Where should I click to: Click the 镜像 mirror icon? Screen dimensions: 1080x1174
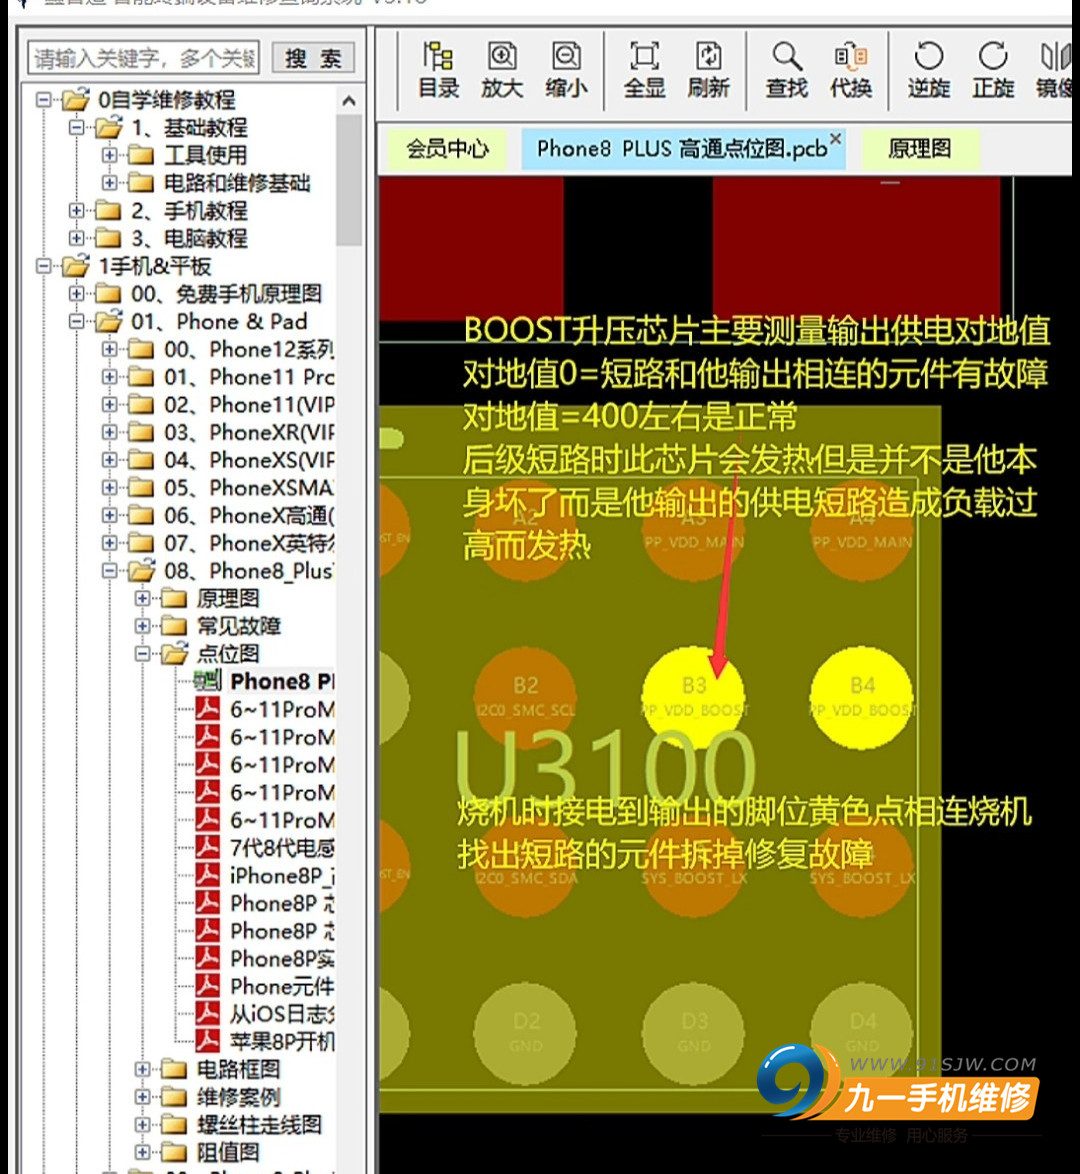(x=1055, y=70)
